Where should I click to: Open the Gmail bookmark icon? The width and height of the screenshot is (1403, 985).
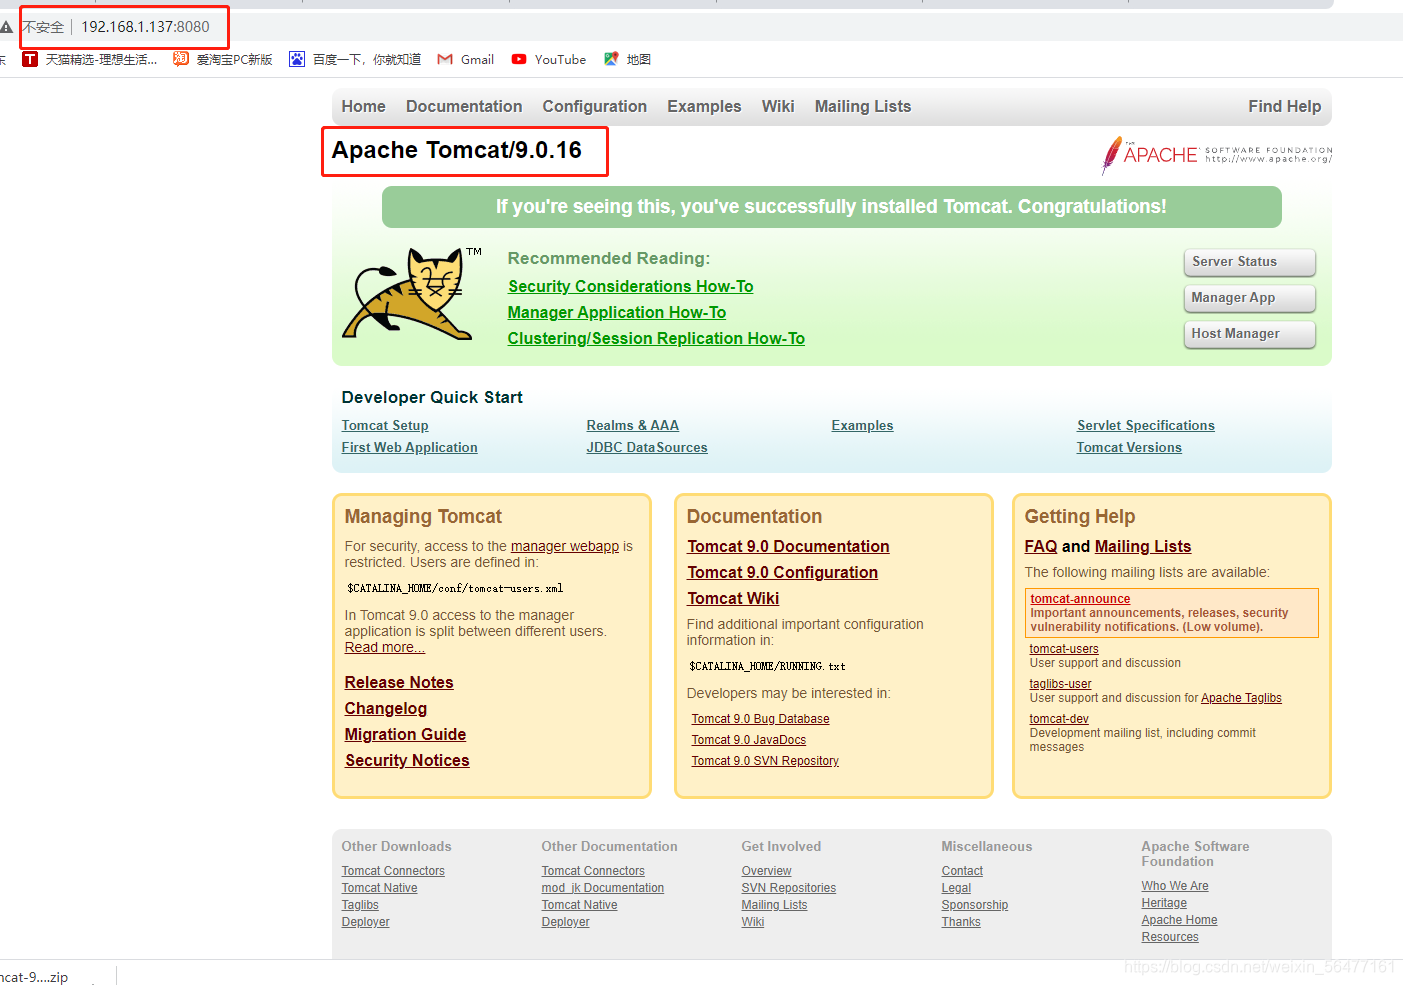(445, 59)
